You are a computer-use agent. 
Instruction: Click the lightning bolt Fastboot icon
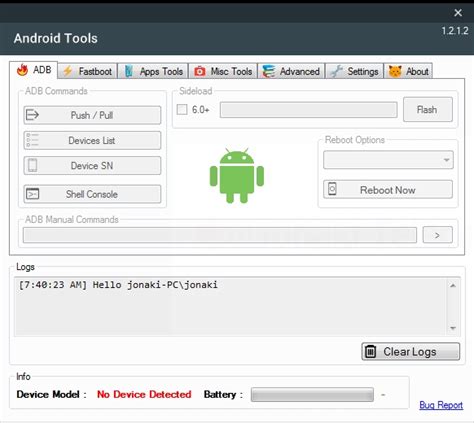68,71
